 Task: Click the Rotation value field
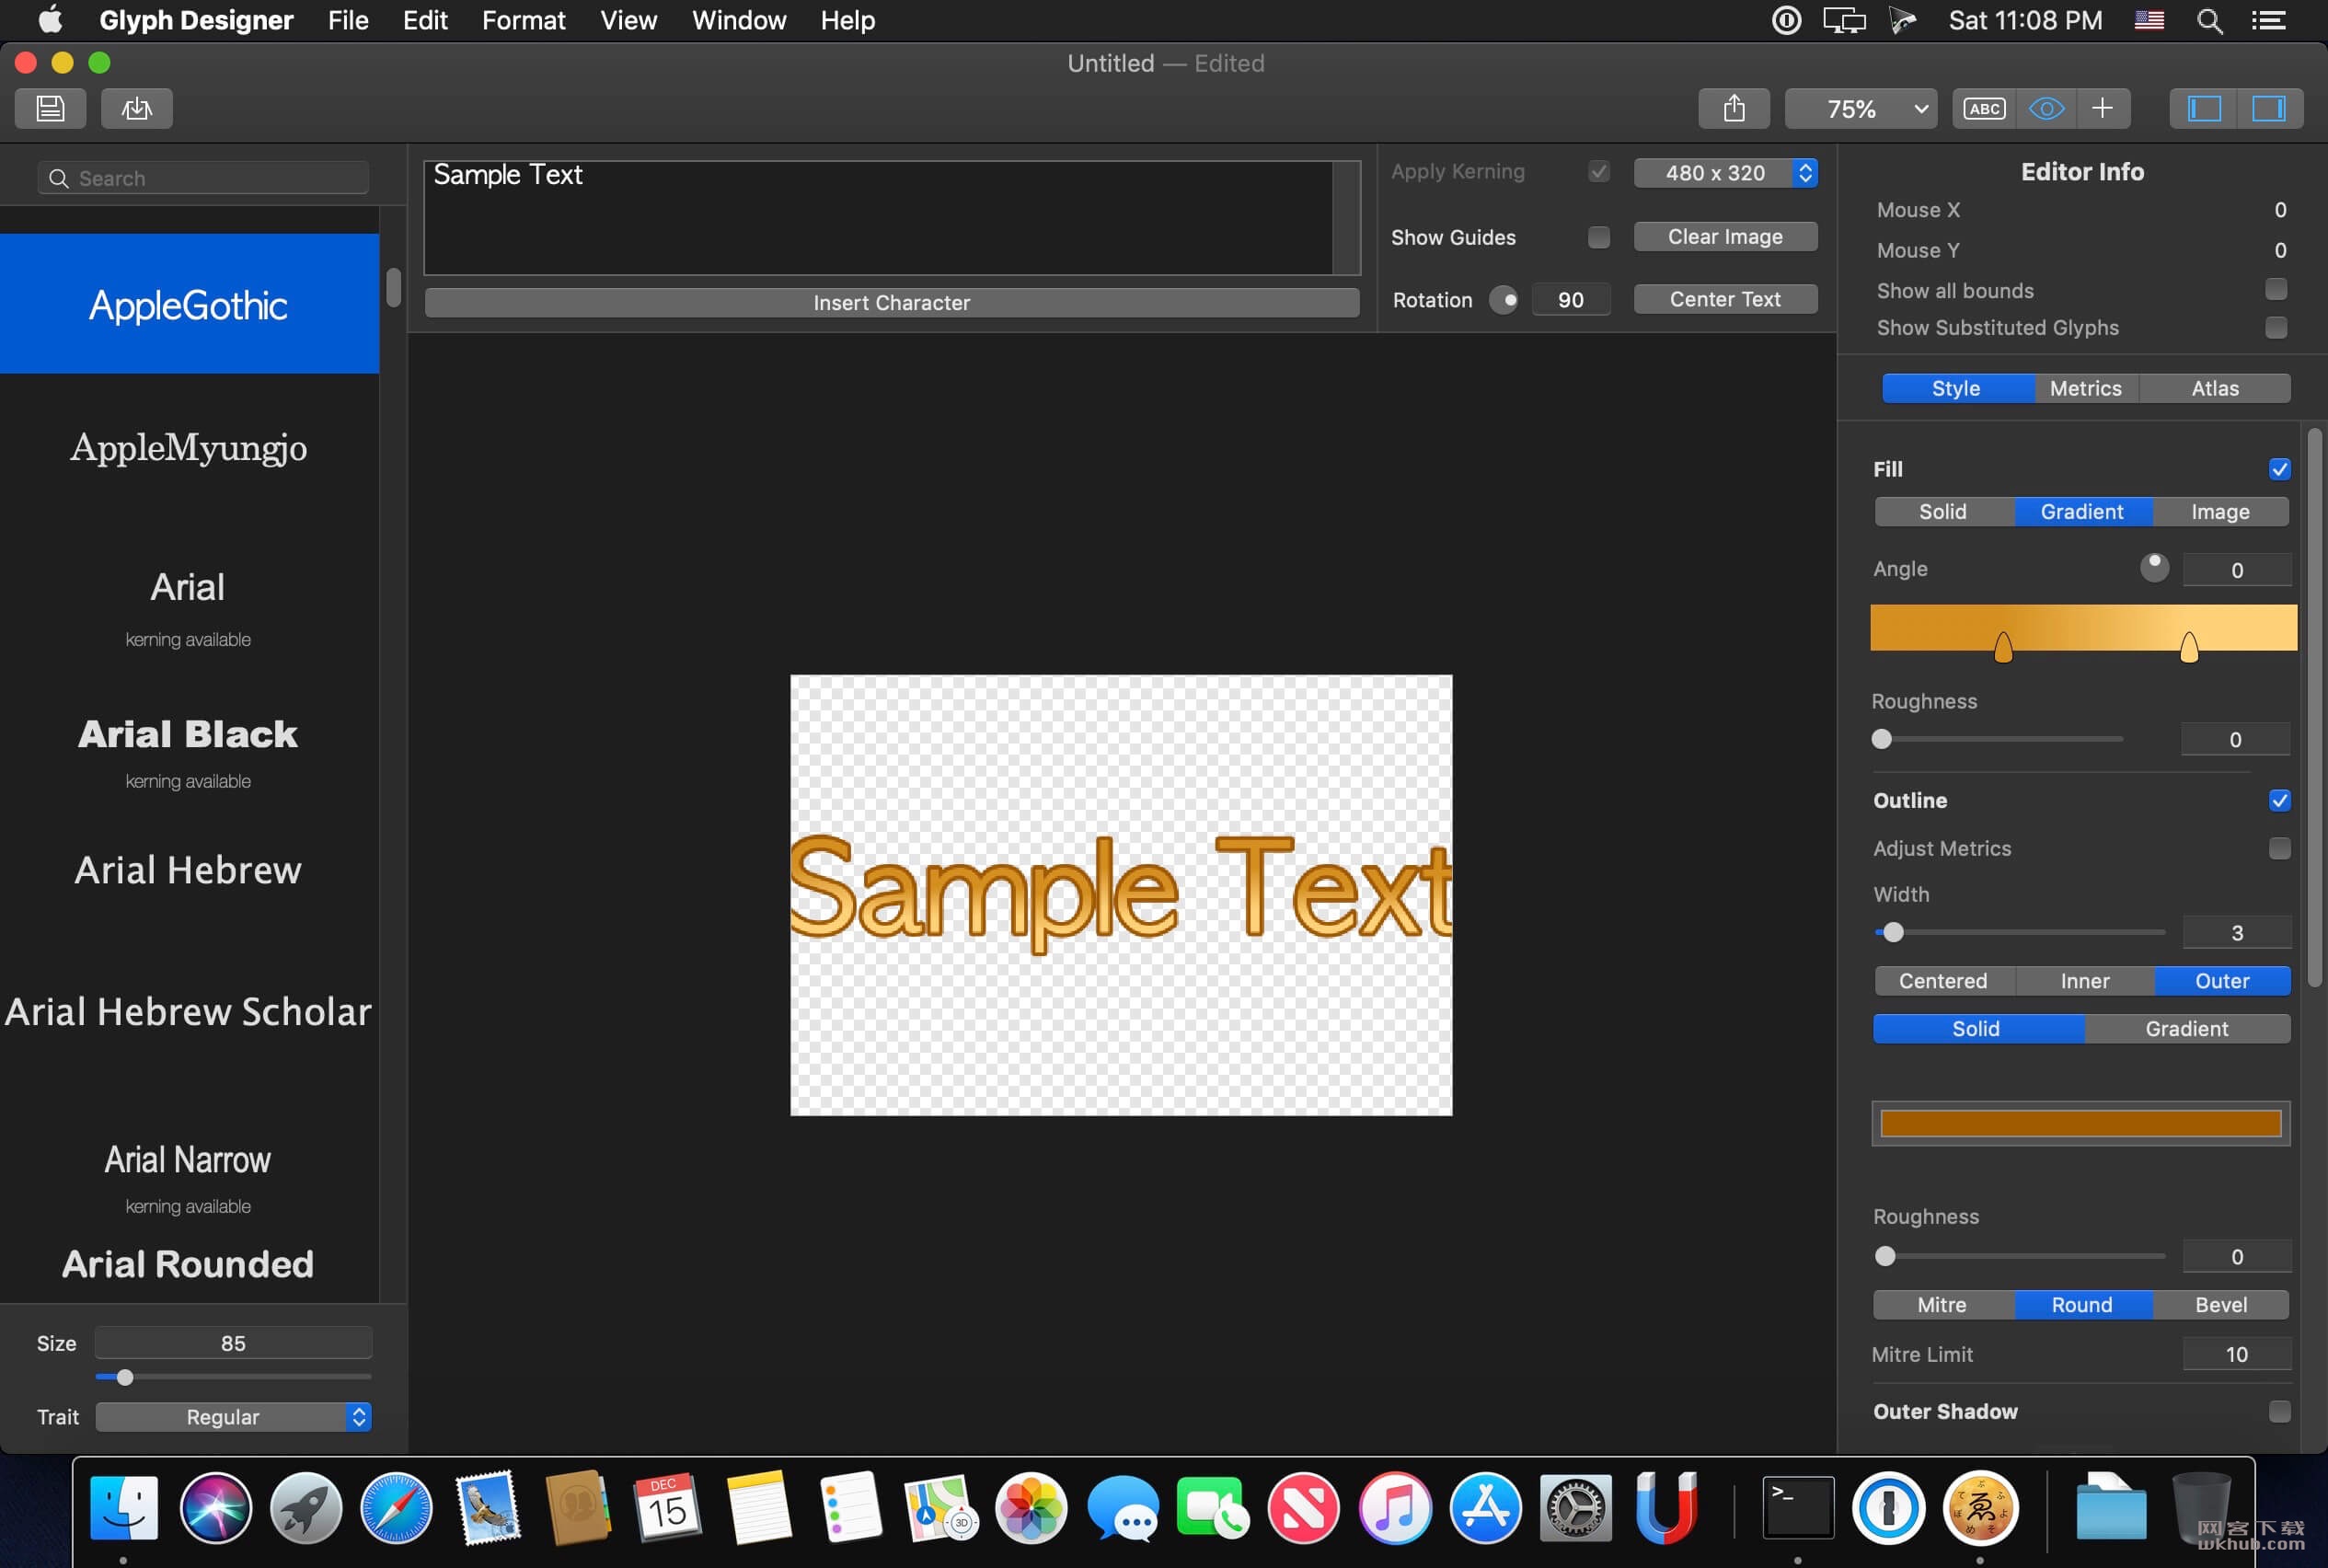click(1570, 299)
